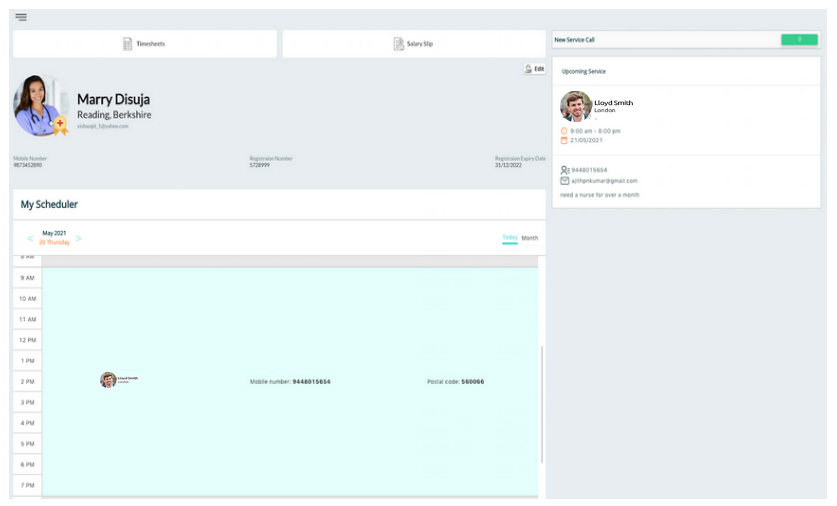Viewport: 837px width, 506px height.
Task: Click the May 2021 date label
Action: click(54, 233)
